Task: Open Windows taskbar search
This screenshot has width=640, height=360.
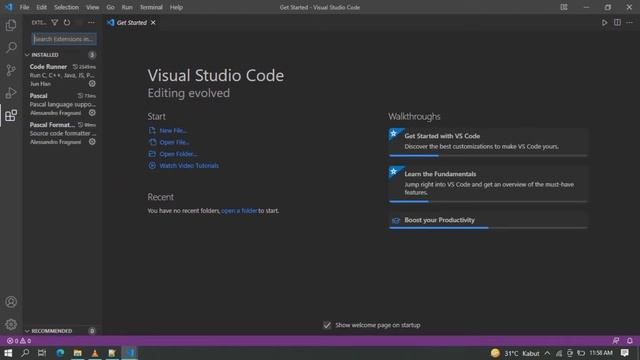Action: 25,353
